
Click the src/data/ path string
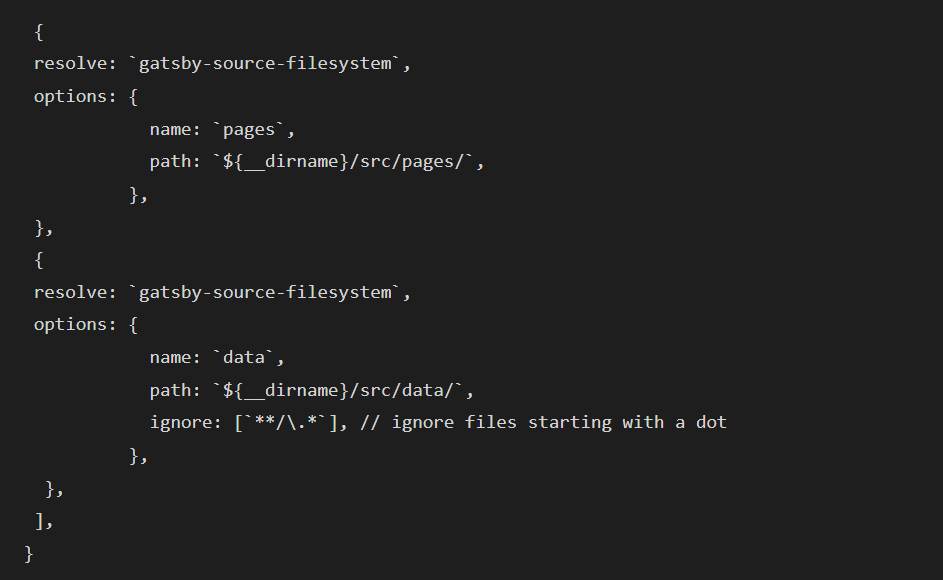tap(339, 390)
